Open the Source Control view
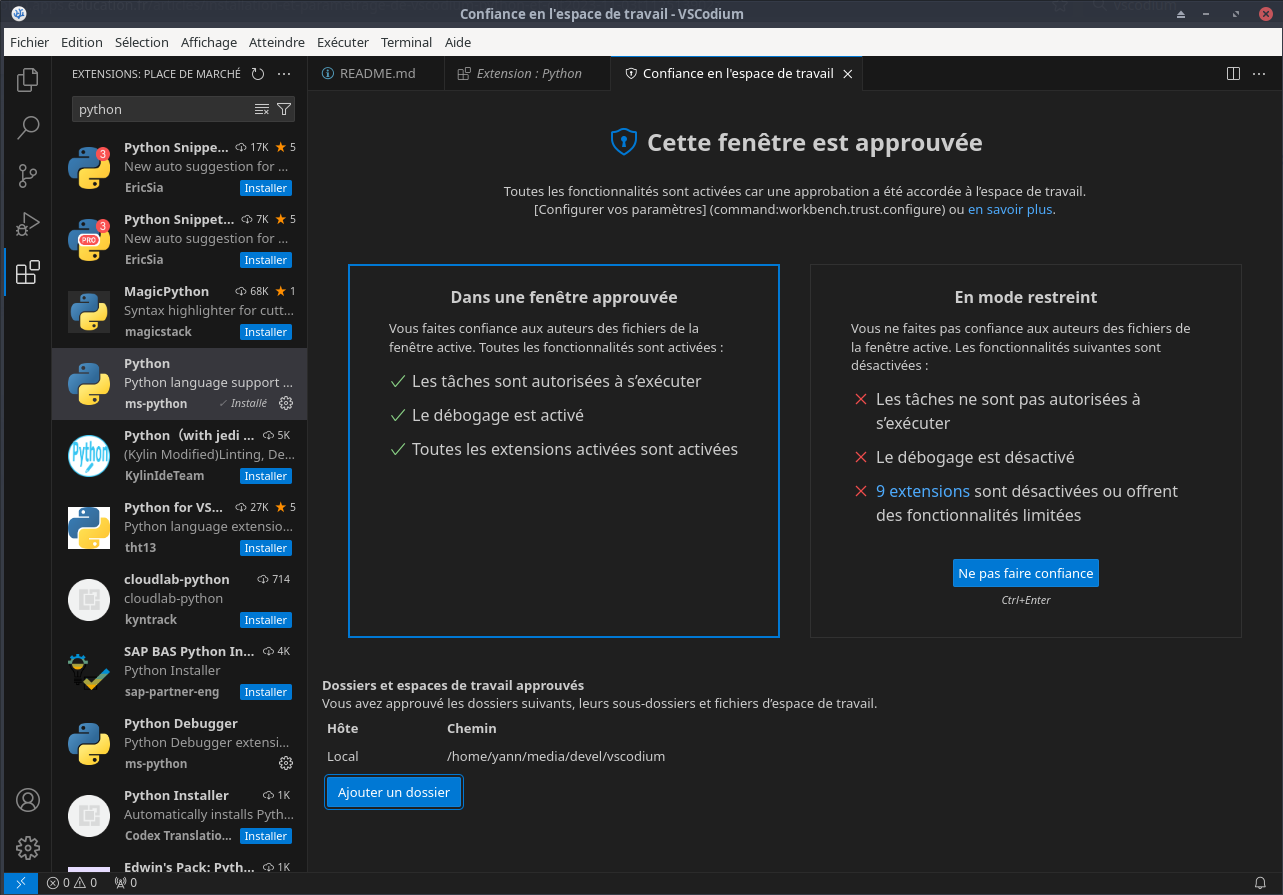The image size is (1283, 895). click(x=28, y=176)
